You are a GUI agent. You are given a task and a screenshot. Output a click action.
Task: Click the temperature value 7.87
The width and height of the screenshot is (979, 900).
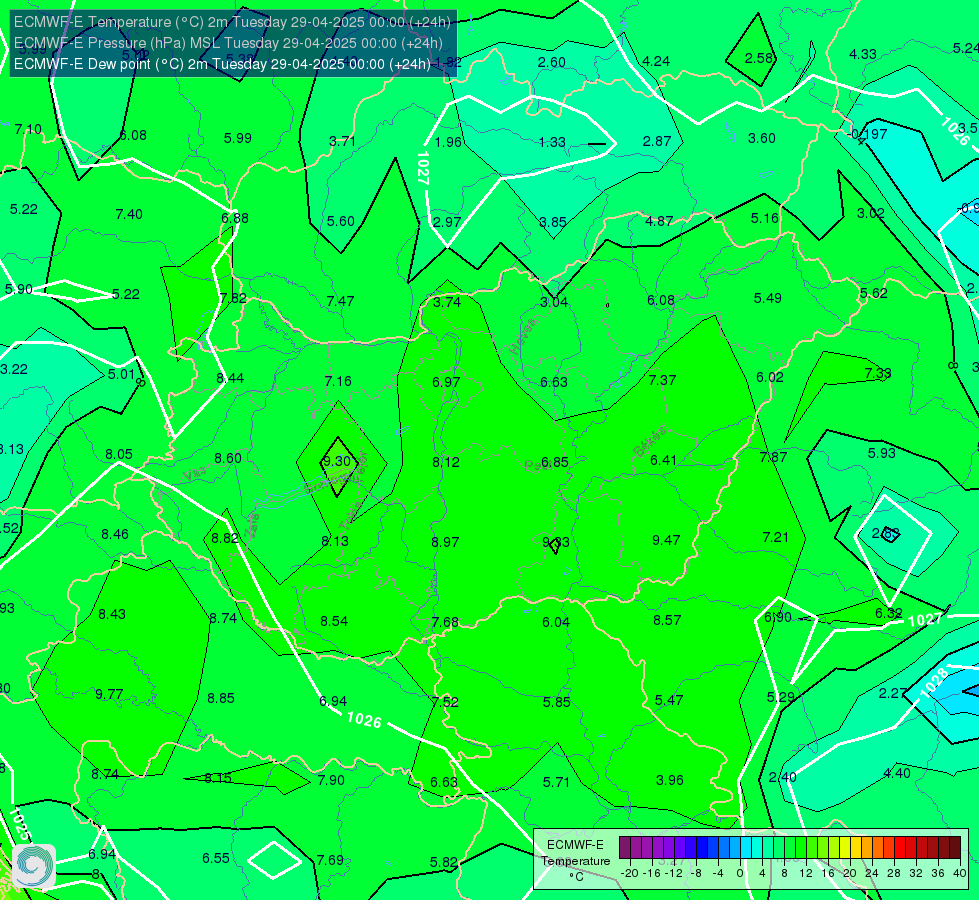773,457
